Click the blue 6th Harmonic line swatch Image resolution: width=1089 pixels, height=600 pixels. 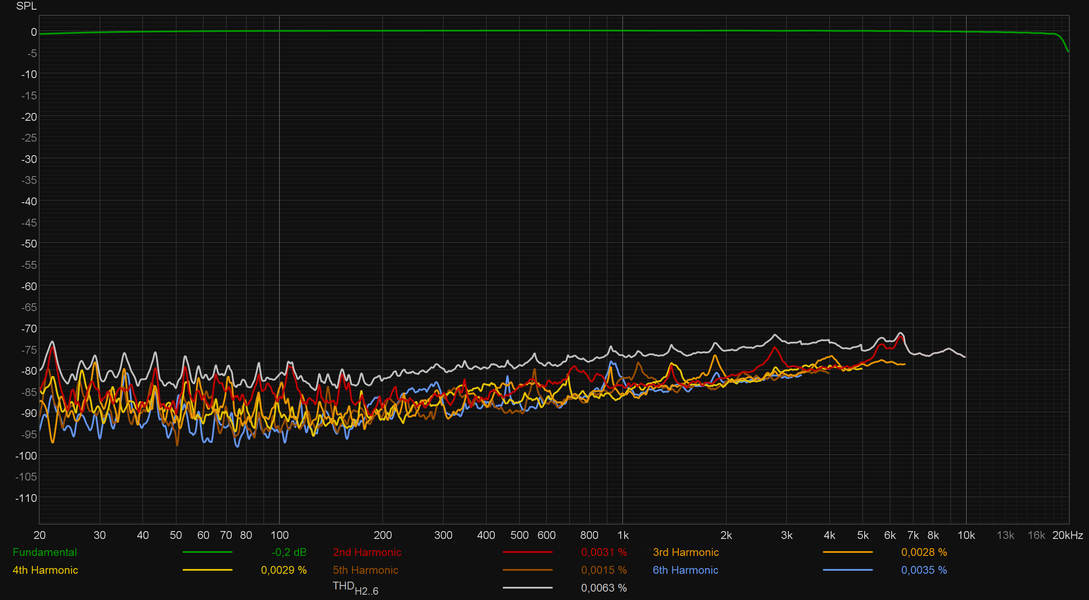point(847,570)
